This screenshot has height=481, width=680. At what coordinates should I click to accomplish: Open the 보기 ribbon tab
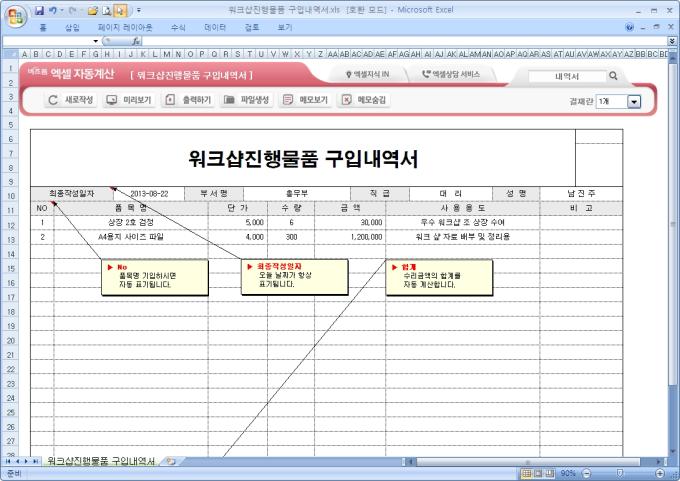(x=285, y=28)
